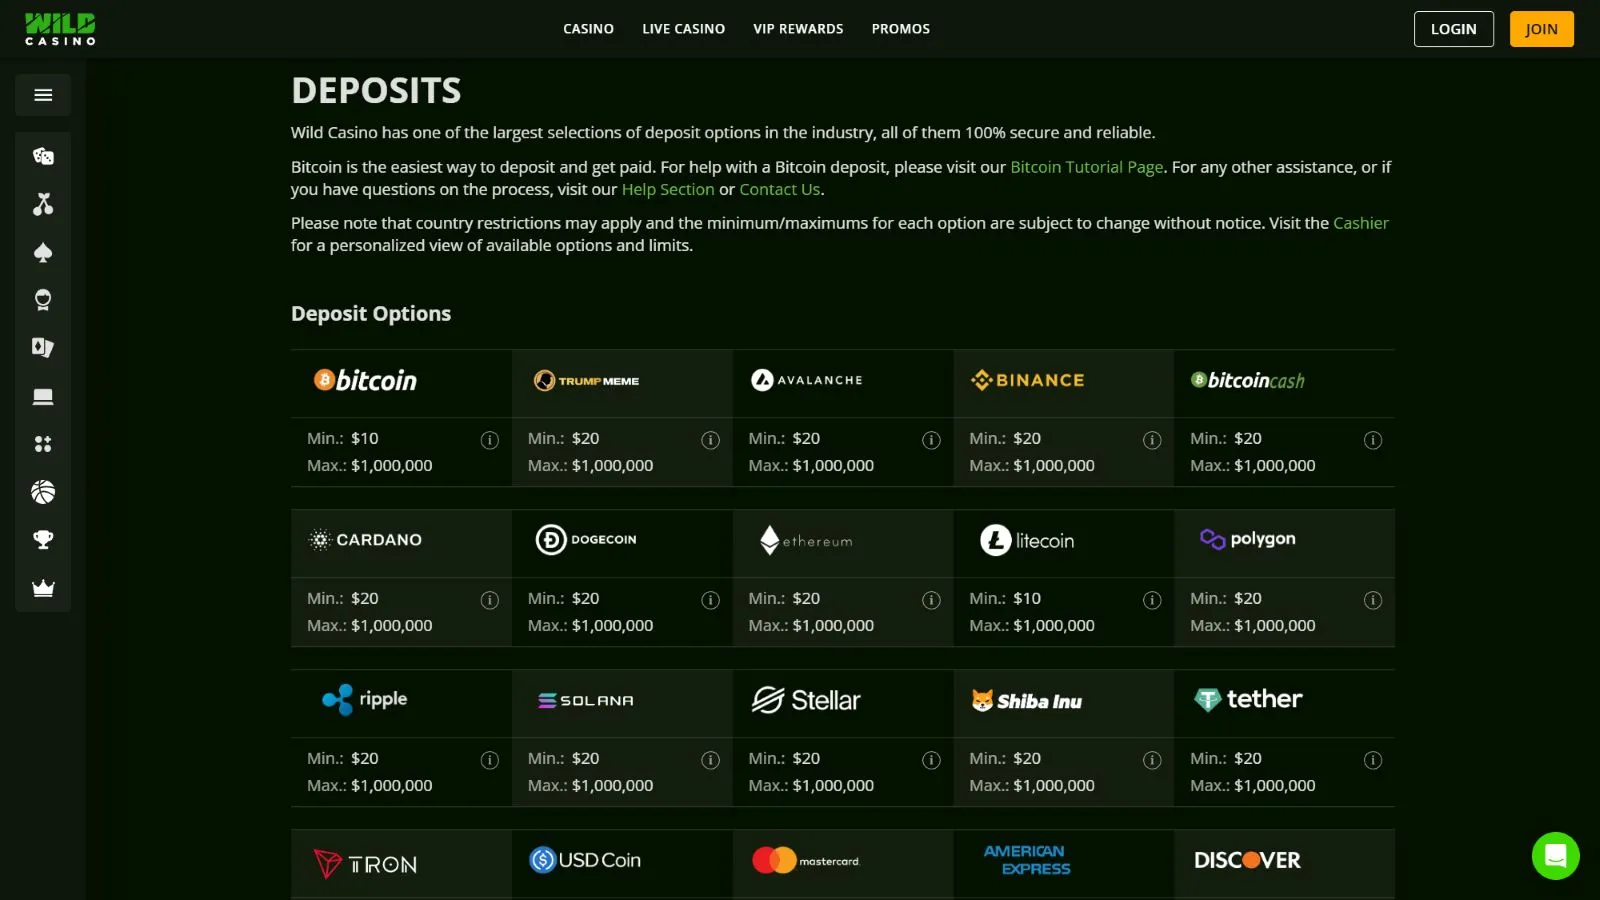Image resolution: width=1600 pixels, height=900 pixels.
Task: Click the trophy icon in sidebar
Action: 43,540
